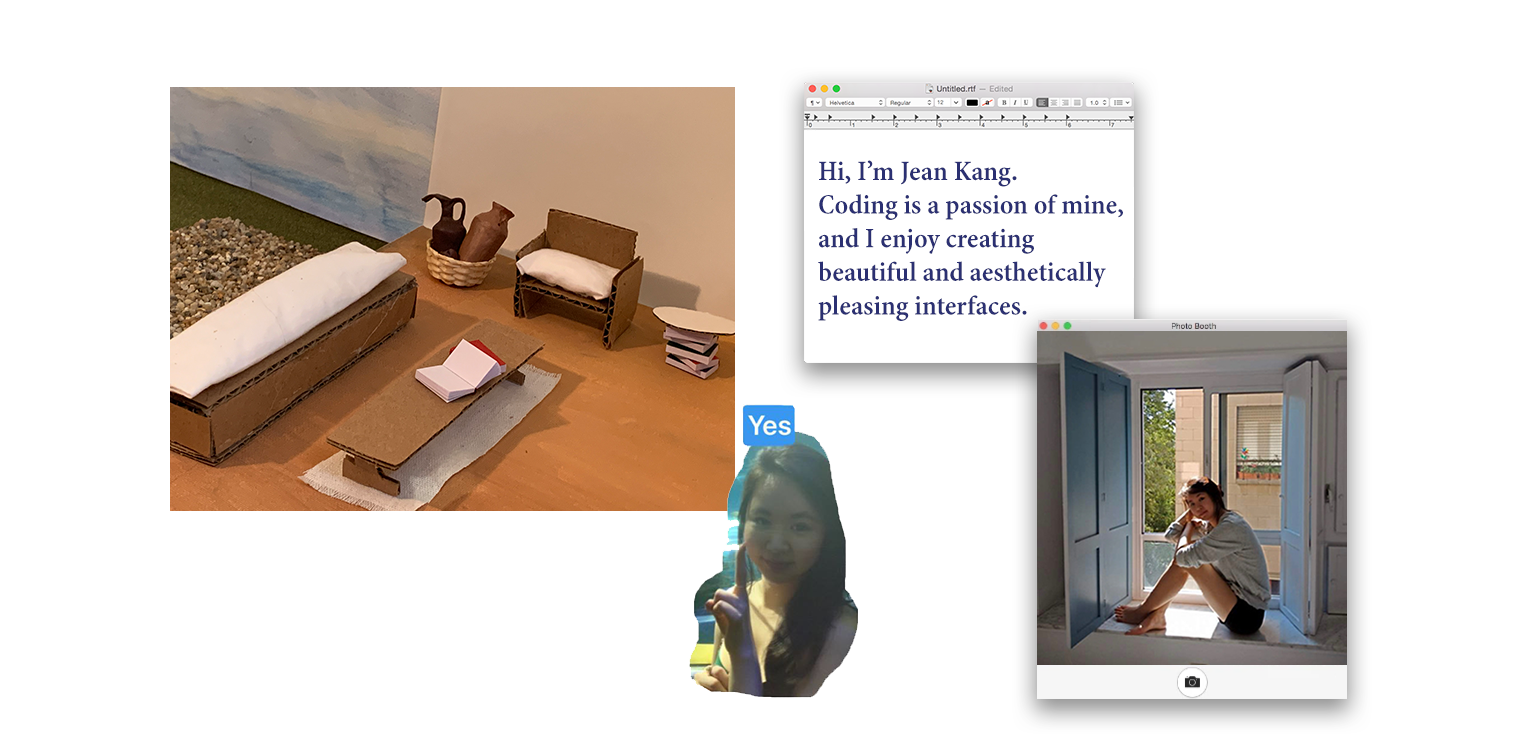The image size is (1536, 750).
Task: Open the Regular typeface dropdown
Action: 910,103
